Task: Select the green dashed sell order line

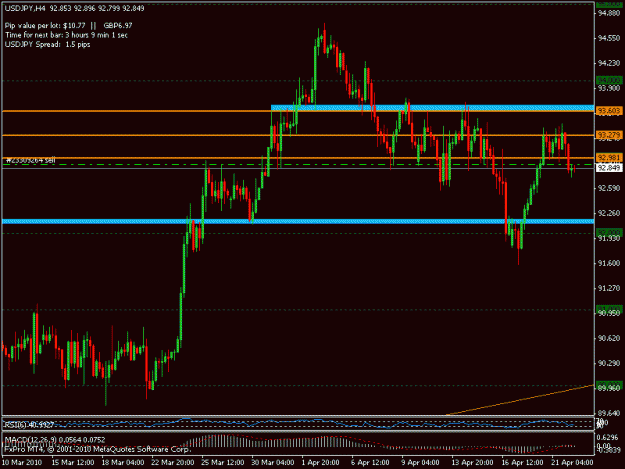Action: pyautogui.click(x=298, y=164)
